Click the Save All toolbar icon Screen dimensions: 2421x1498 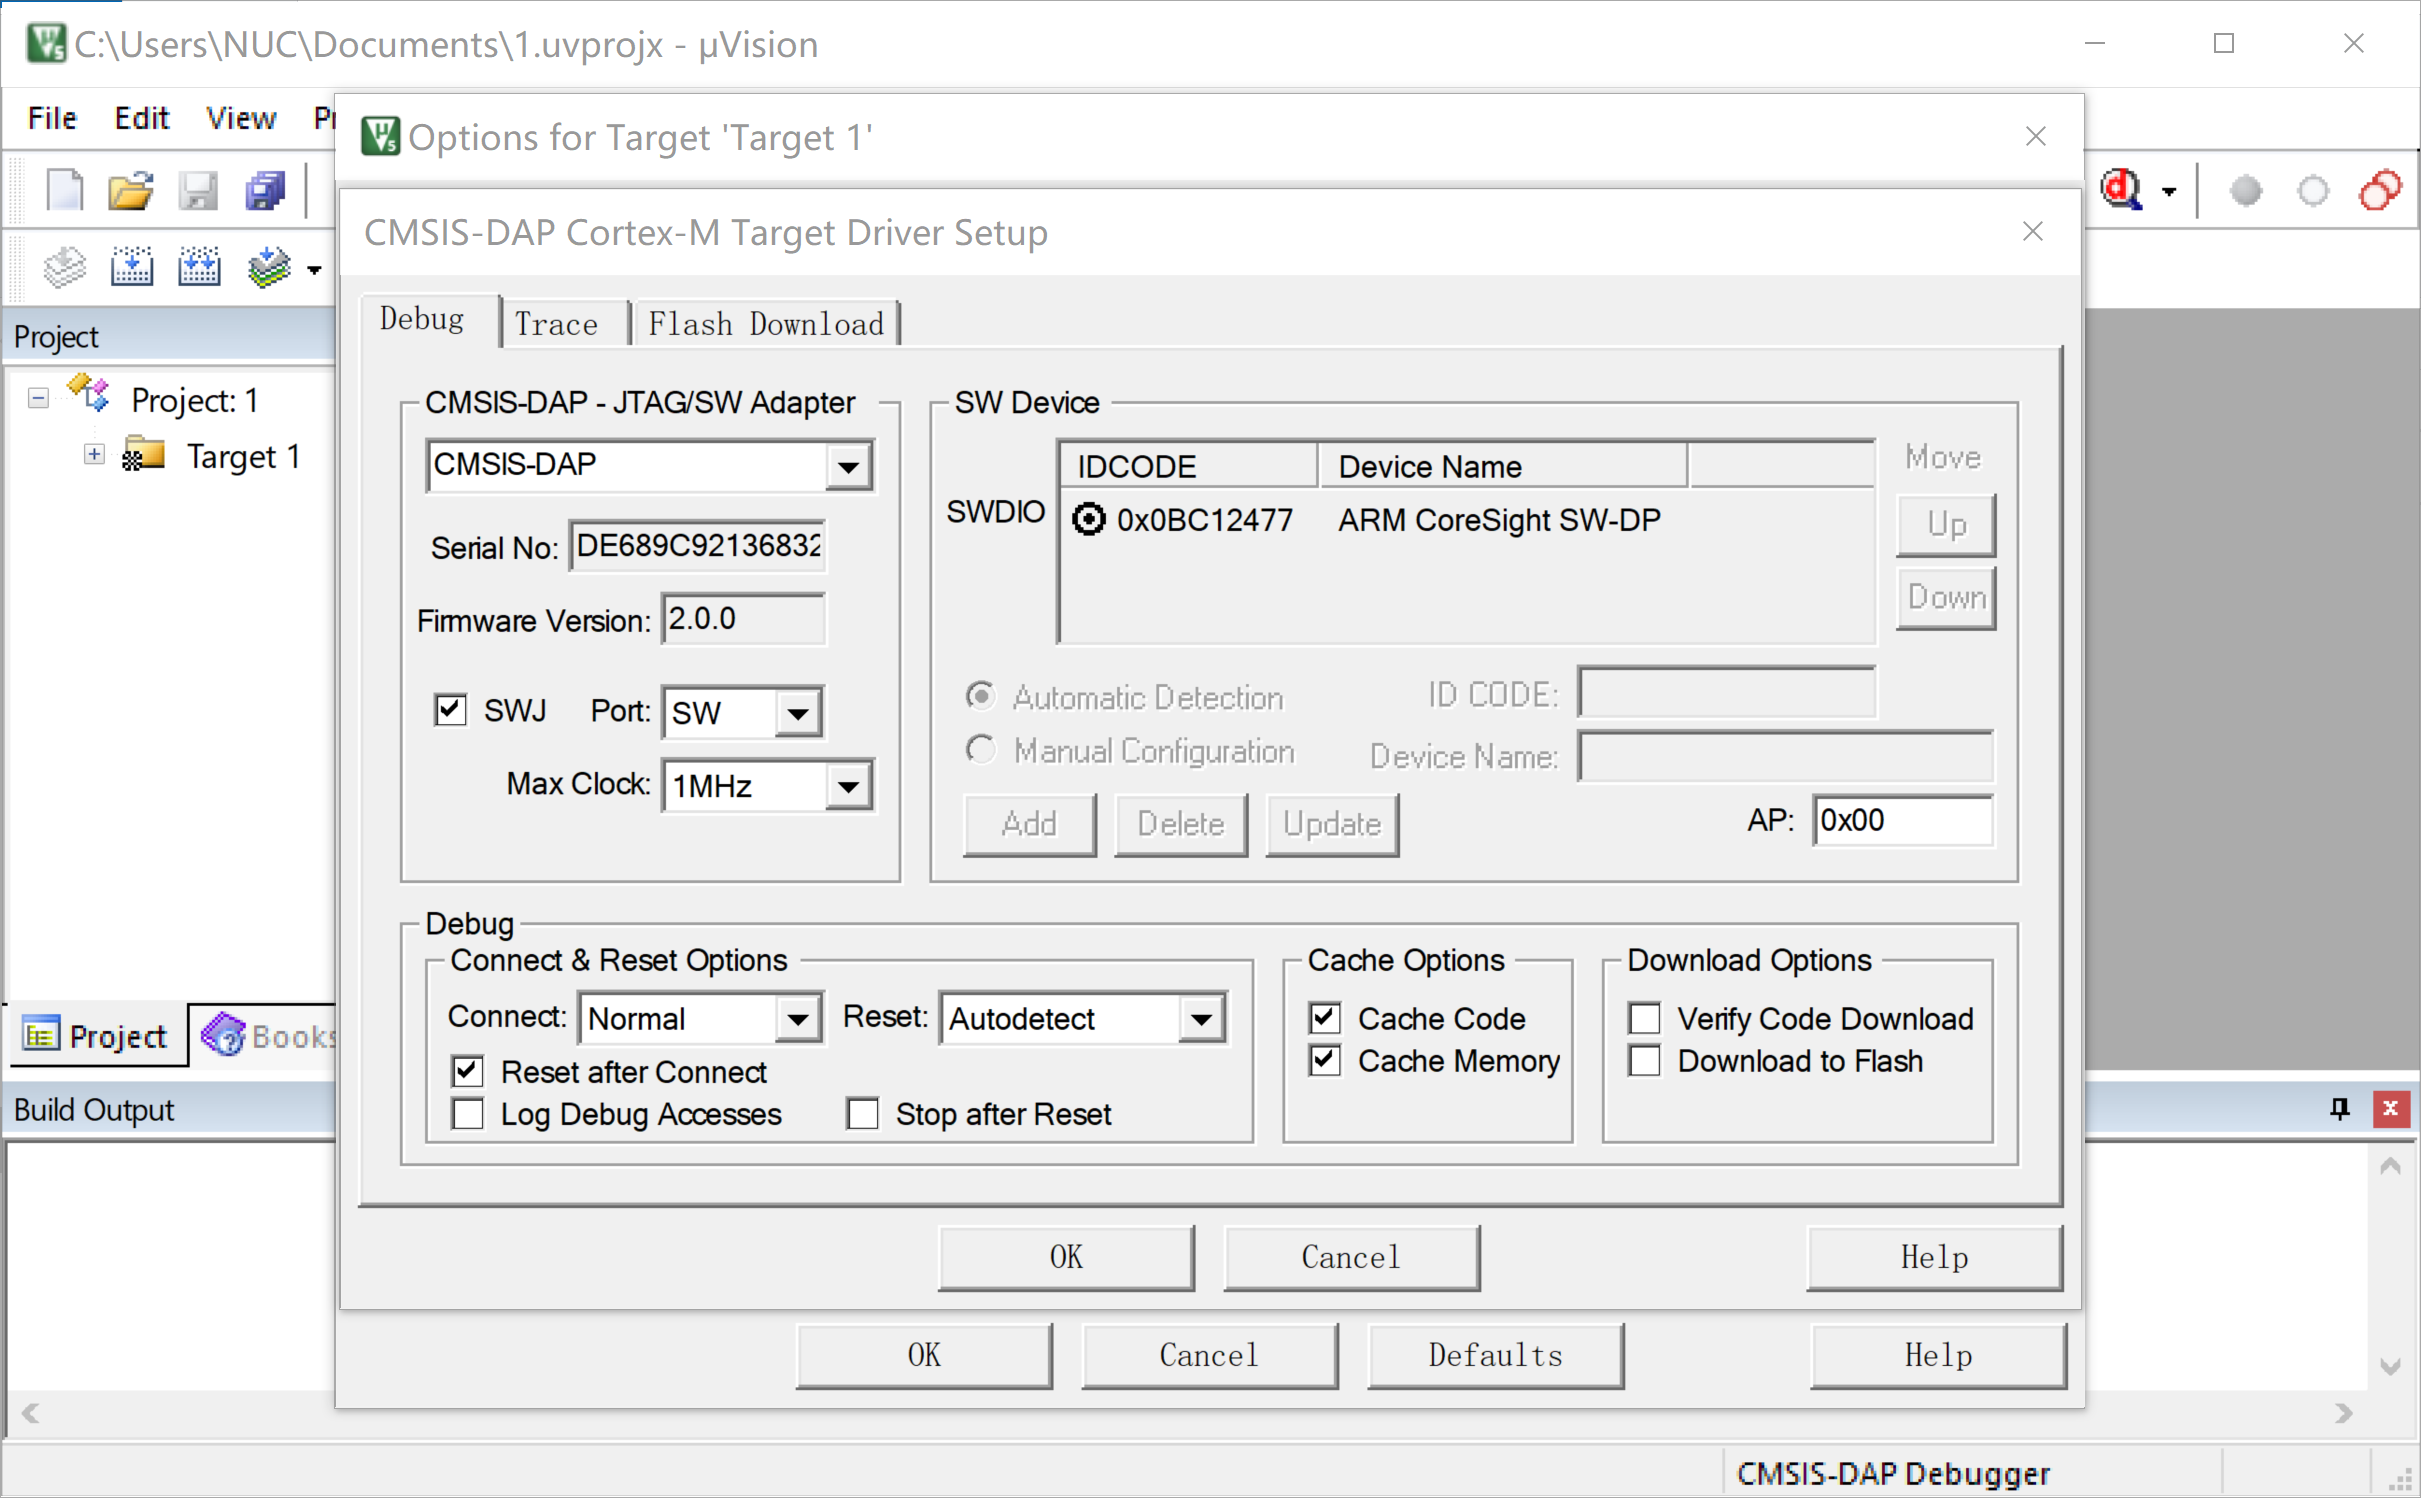(265, 190)
